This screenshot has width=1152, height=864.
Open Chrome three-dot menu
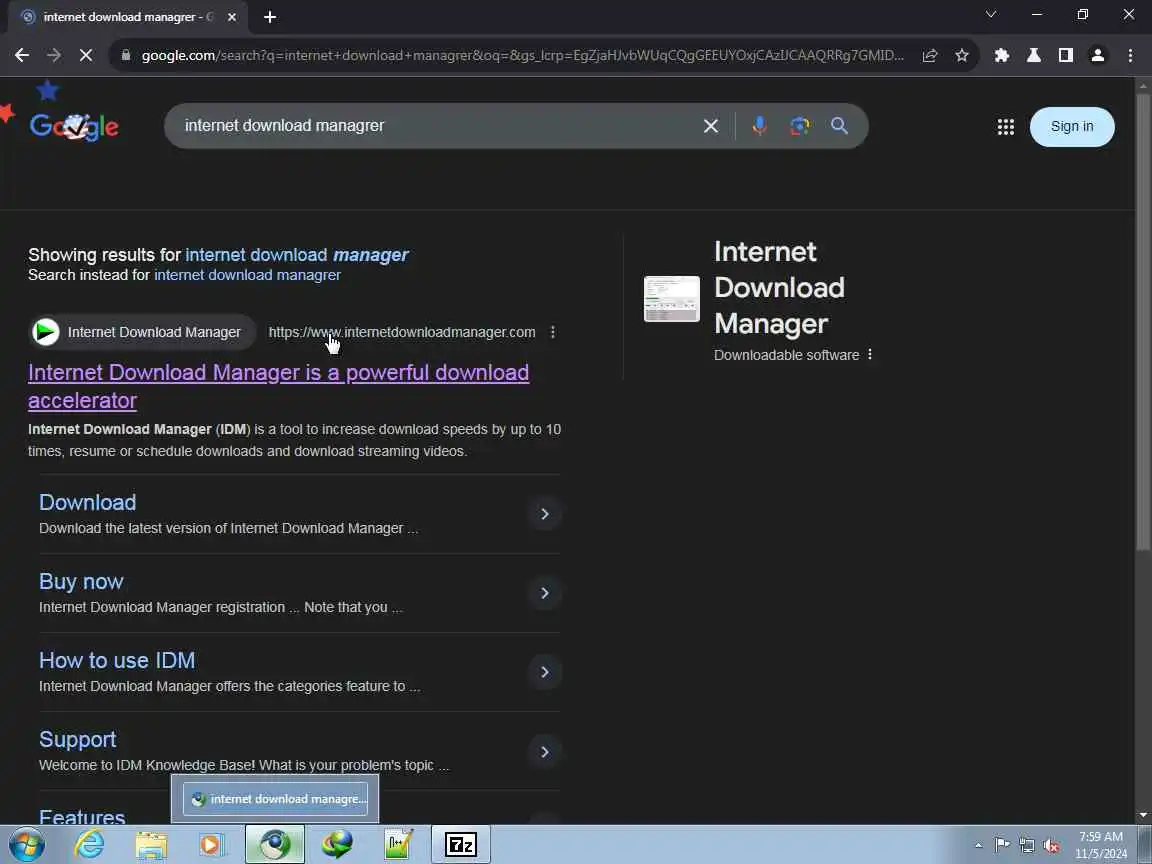[1130, 55]
